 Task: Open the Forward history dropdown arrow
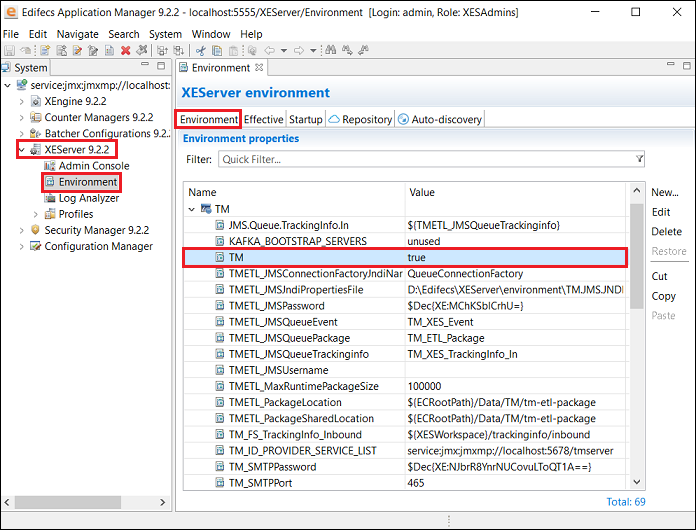click(x=313, y=51)
